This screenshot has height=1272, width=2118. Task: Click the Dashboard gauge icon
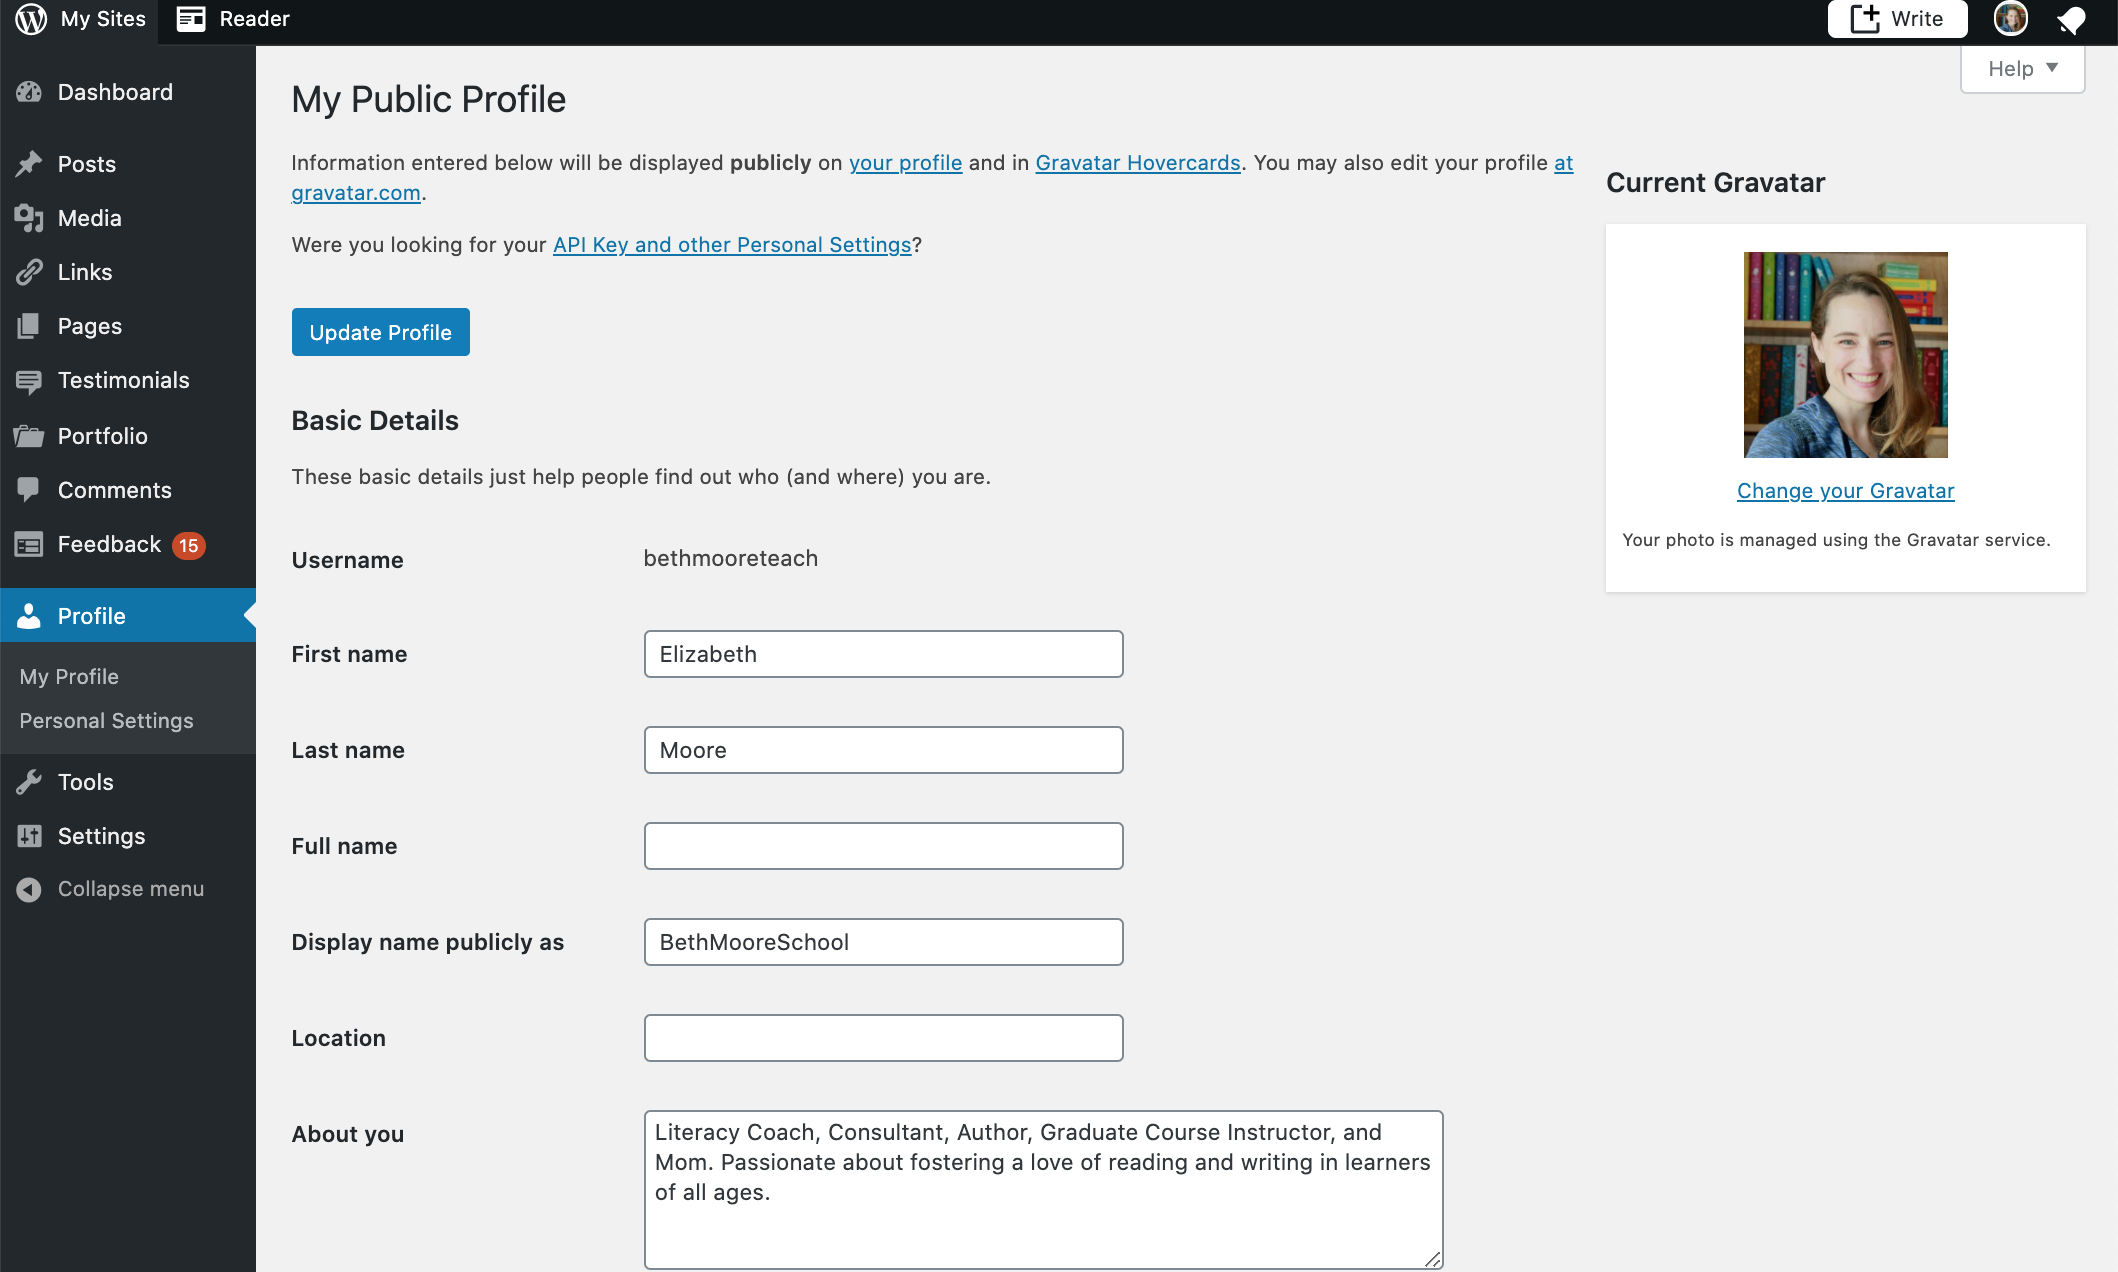[x=29, y=92]
